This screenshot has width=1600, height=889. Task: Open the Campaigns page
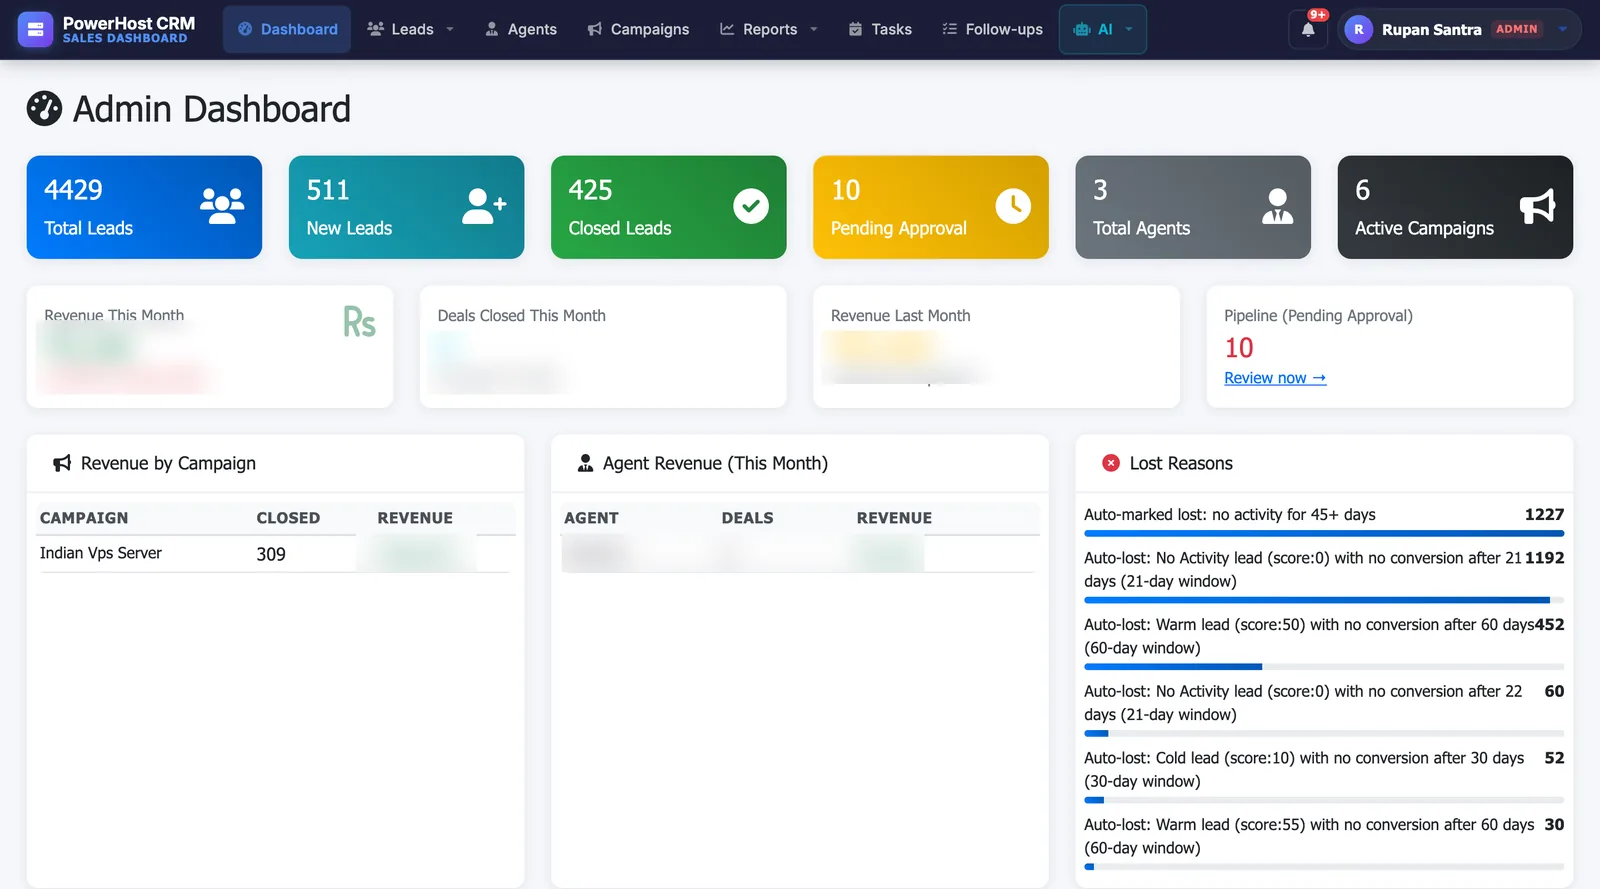(x=638, y=29)
